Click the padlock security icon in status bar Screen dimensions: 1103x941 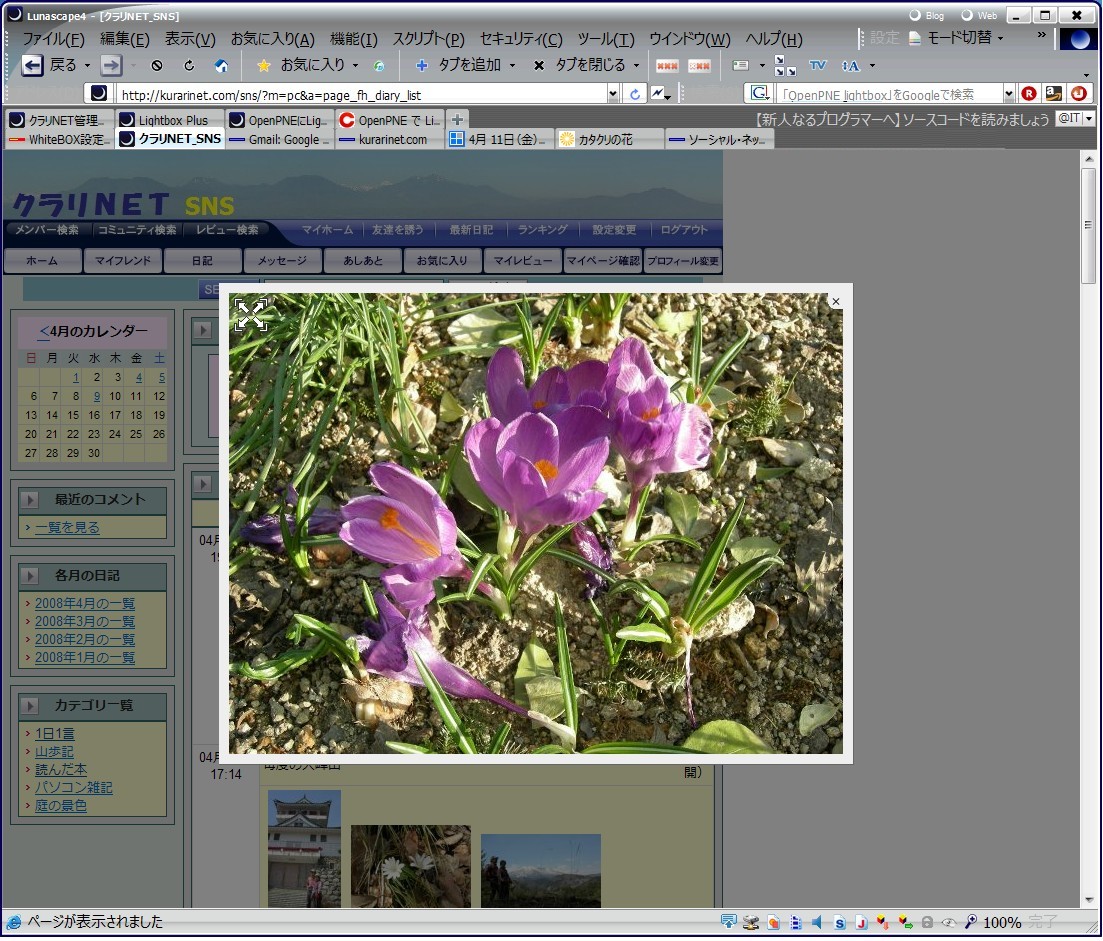tap(927, 923)
